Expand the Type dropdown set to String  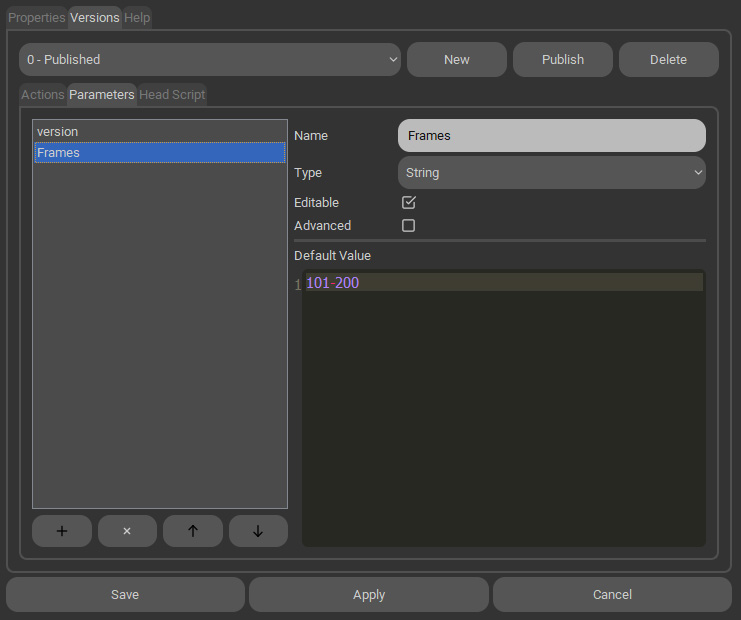pyautogui.click(x=551, y=173)
